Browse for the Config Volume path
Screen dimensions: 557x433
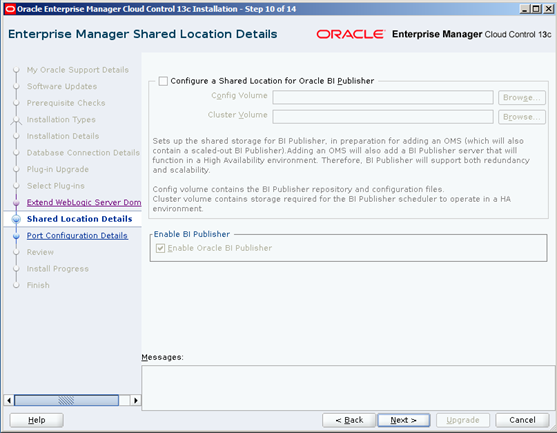(x=521, y=98)
